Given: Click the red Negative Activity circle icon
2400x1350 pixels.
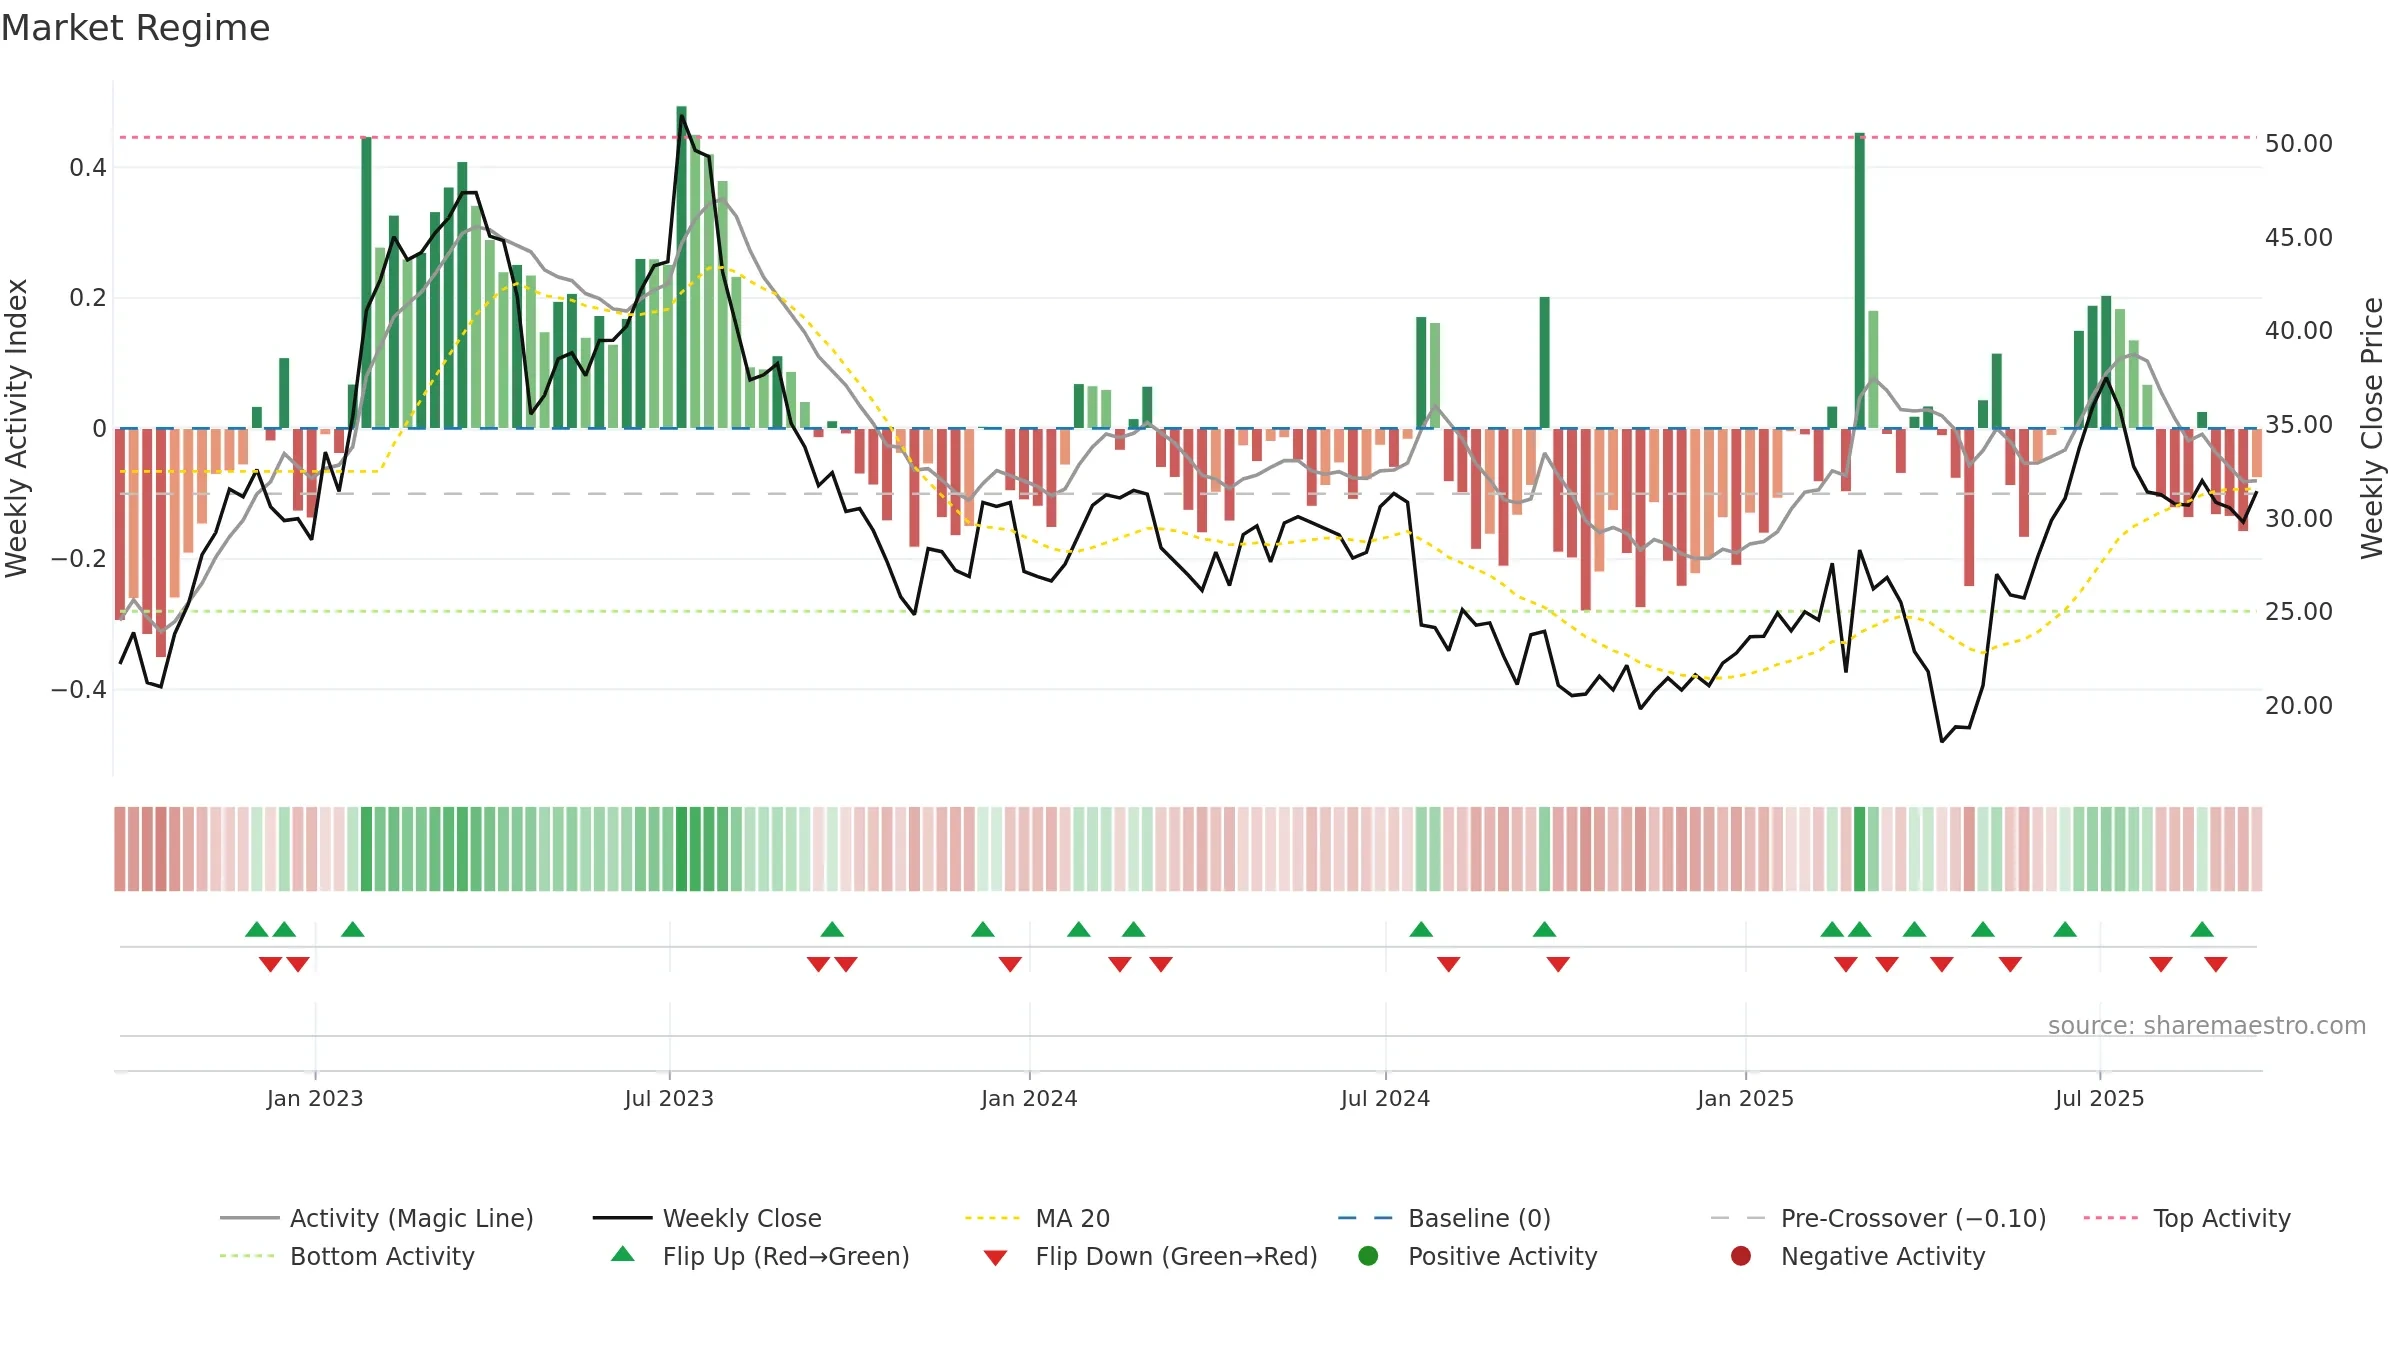Looking at the screenshot, I should 1741,1256.
